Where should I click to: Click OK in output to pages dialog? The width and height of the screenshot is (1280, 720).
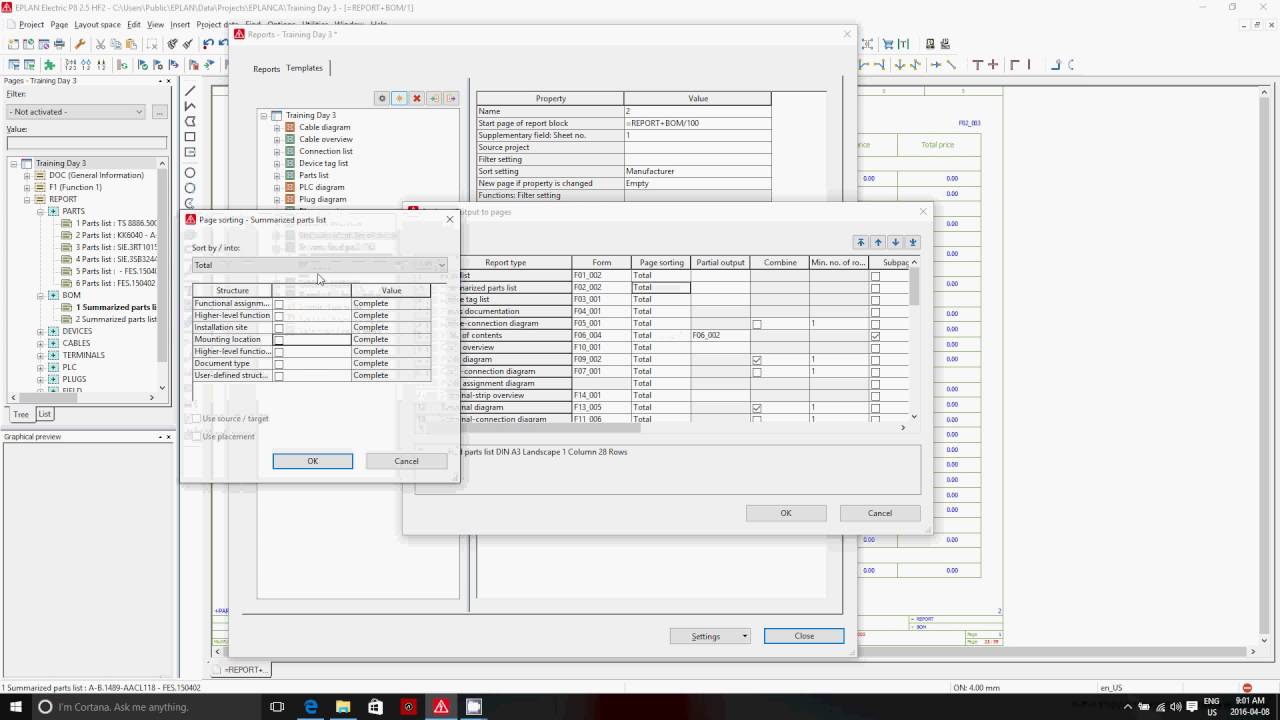click(786, 513)
